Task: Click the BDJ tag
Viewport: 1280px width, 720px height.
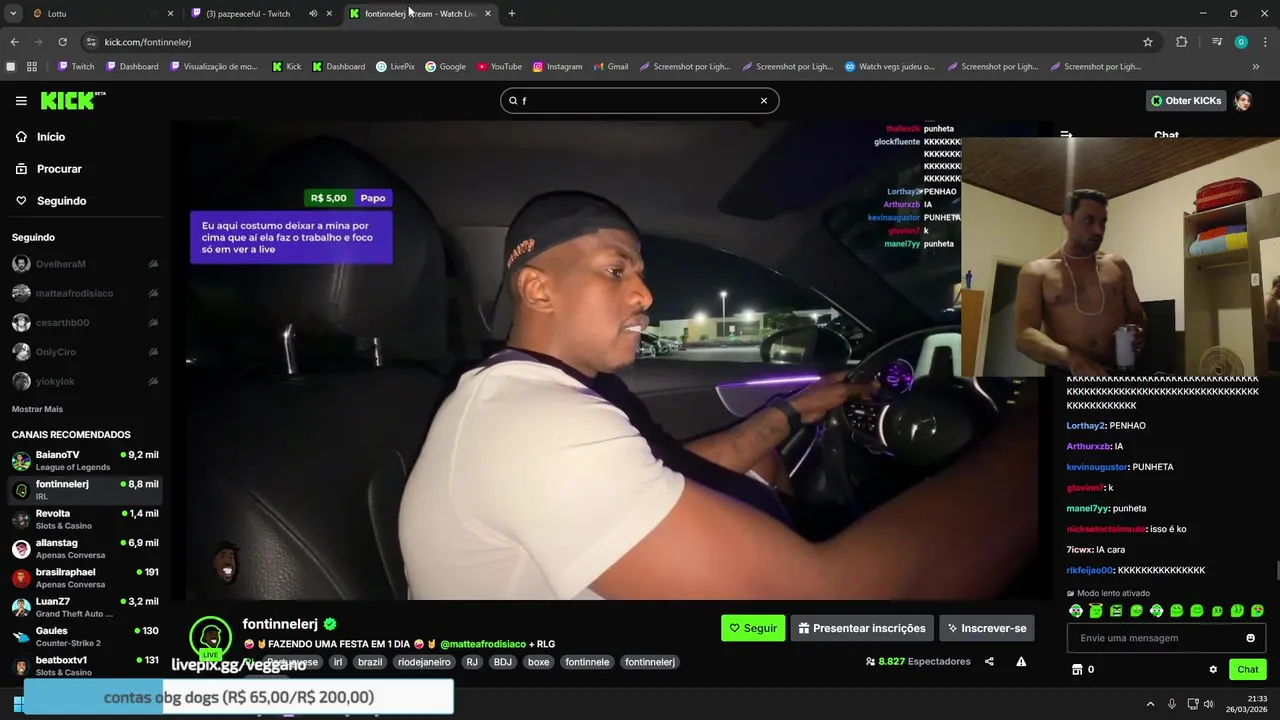Action: [x=502, y=662]
